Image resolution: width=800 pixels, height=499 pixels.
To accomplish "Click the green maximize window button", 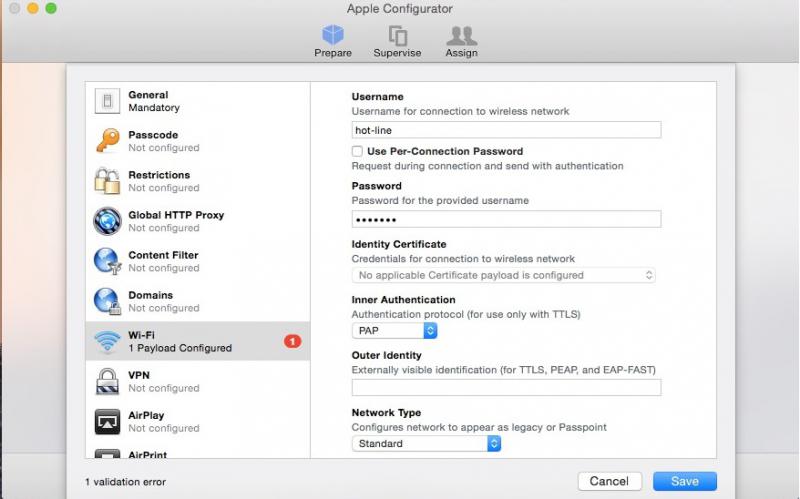I will click(51, 8).
